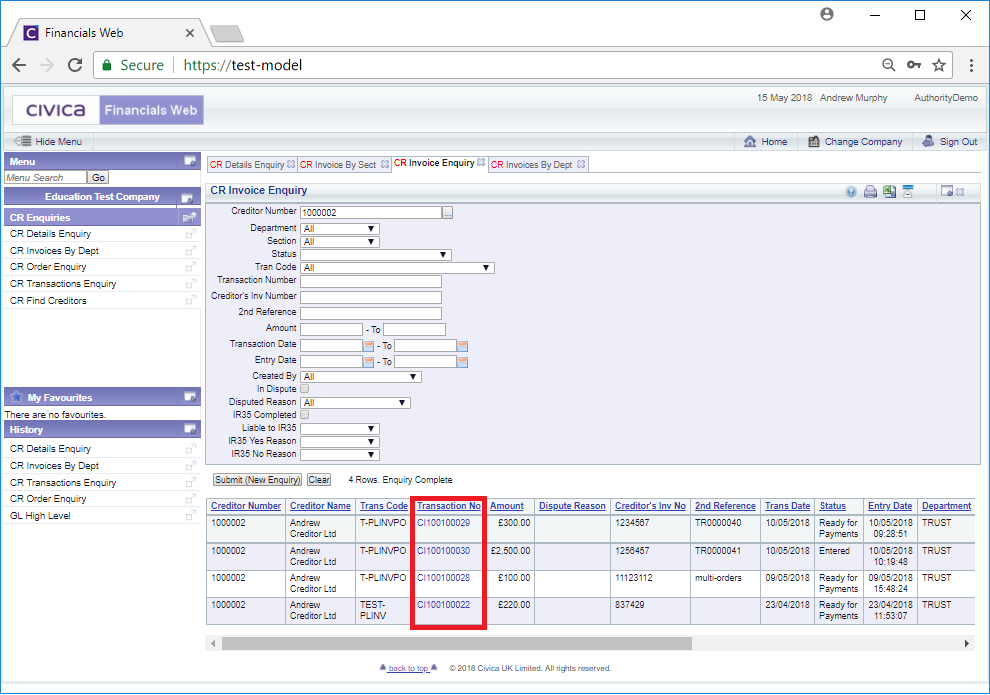Open the Section dropdown

(x=340, y=242)
